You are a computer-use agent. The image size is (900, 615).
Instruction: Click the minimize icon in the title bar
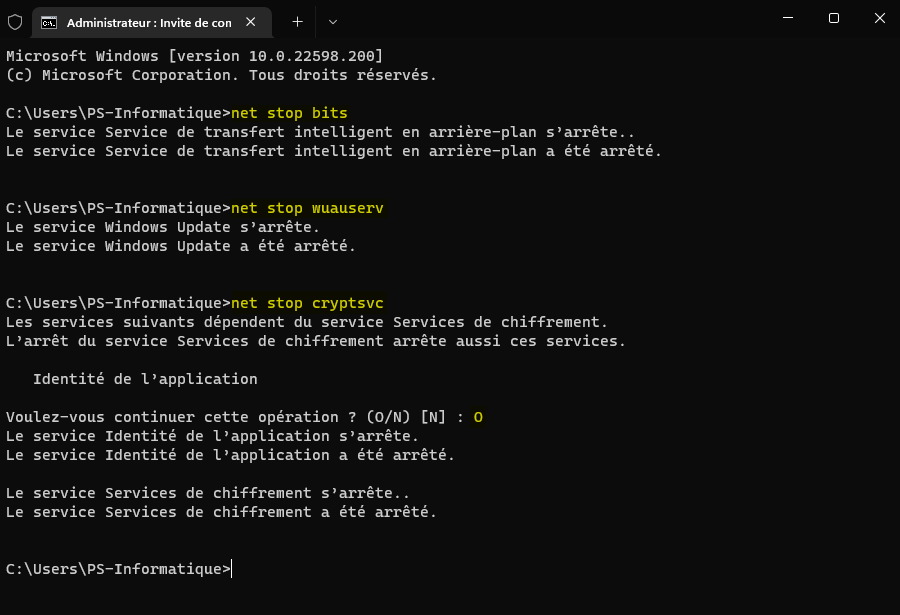tap(788, 19)
